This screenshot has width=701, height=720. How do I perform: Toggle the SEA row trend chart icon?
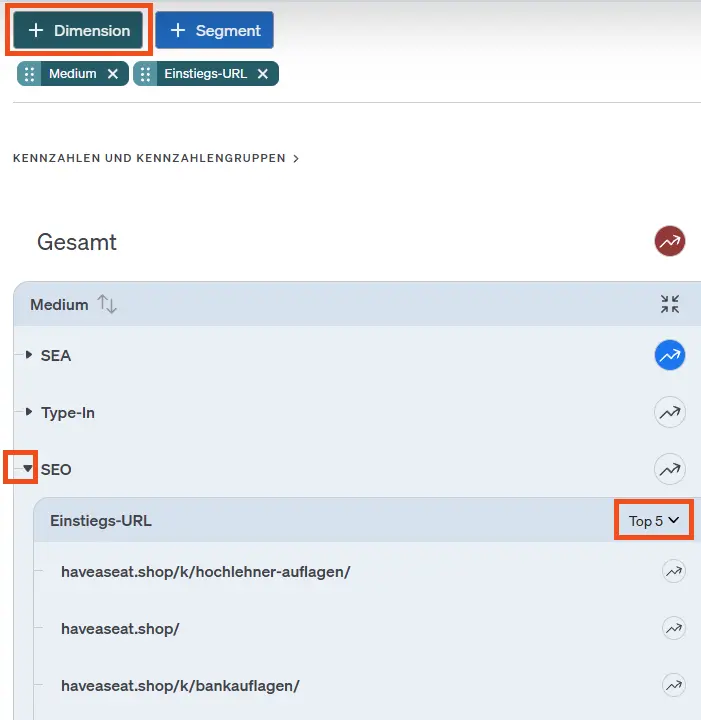click(x=669, y=355)
